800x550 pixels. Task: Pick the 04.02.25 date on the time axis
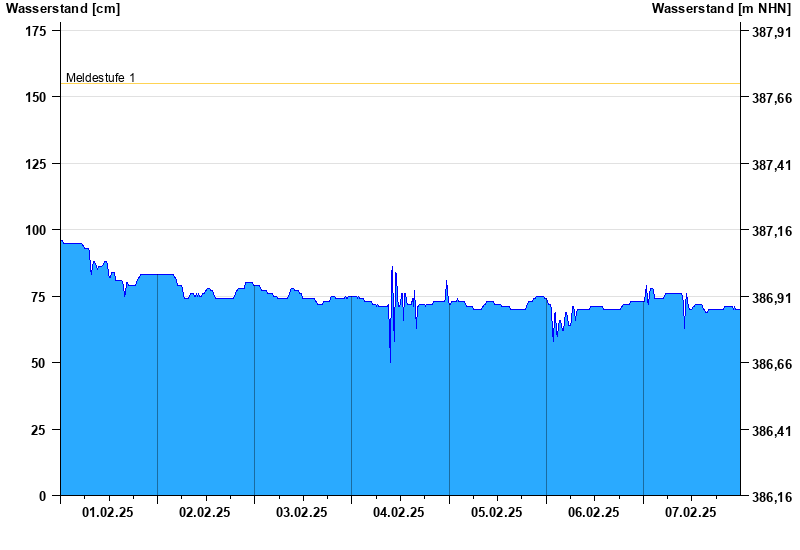399,512
